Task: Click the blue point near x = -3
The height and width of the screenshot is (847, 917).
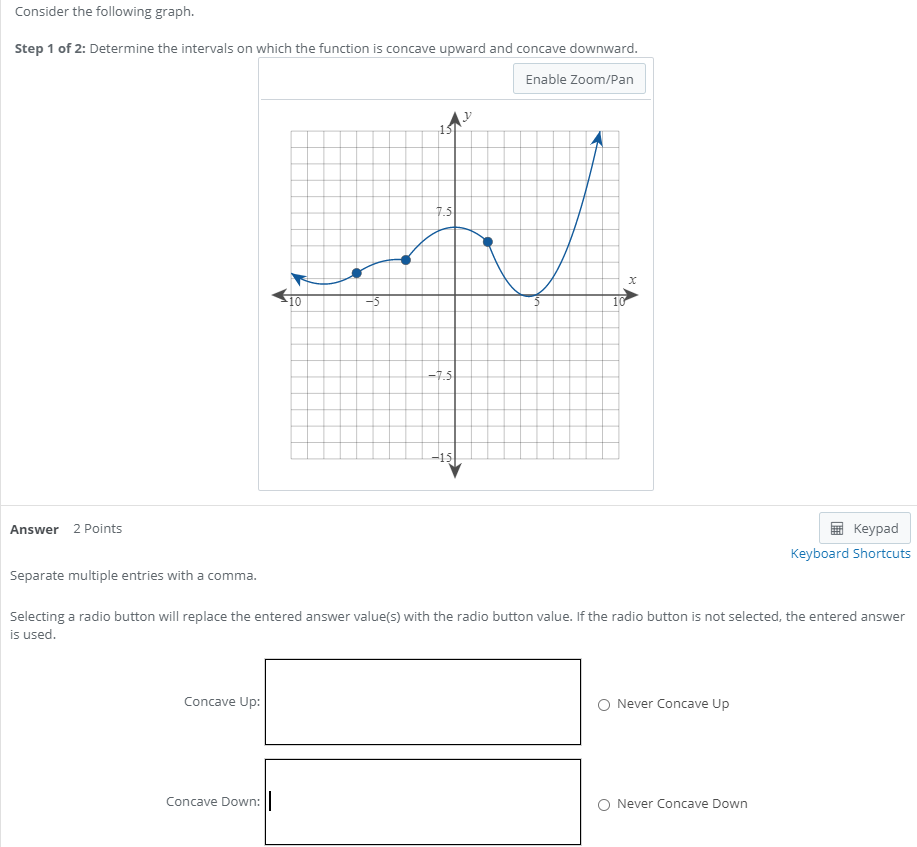Action: coord(405,259)
